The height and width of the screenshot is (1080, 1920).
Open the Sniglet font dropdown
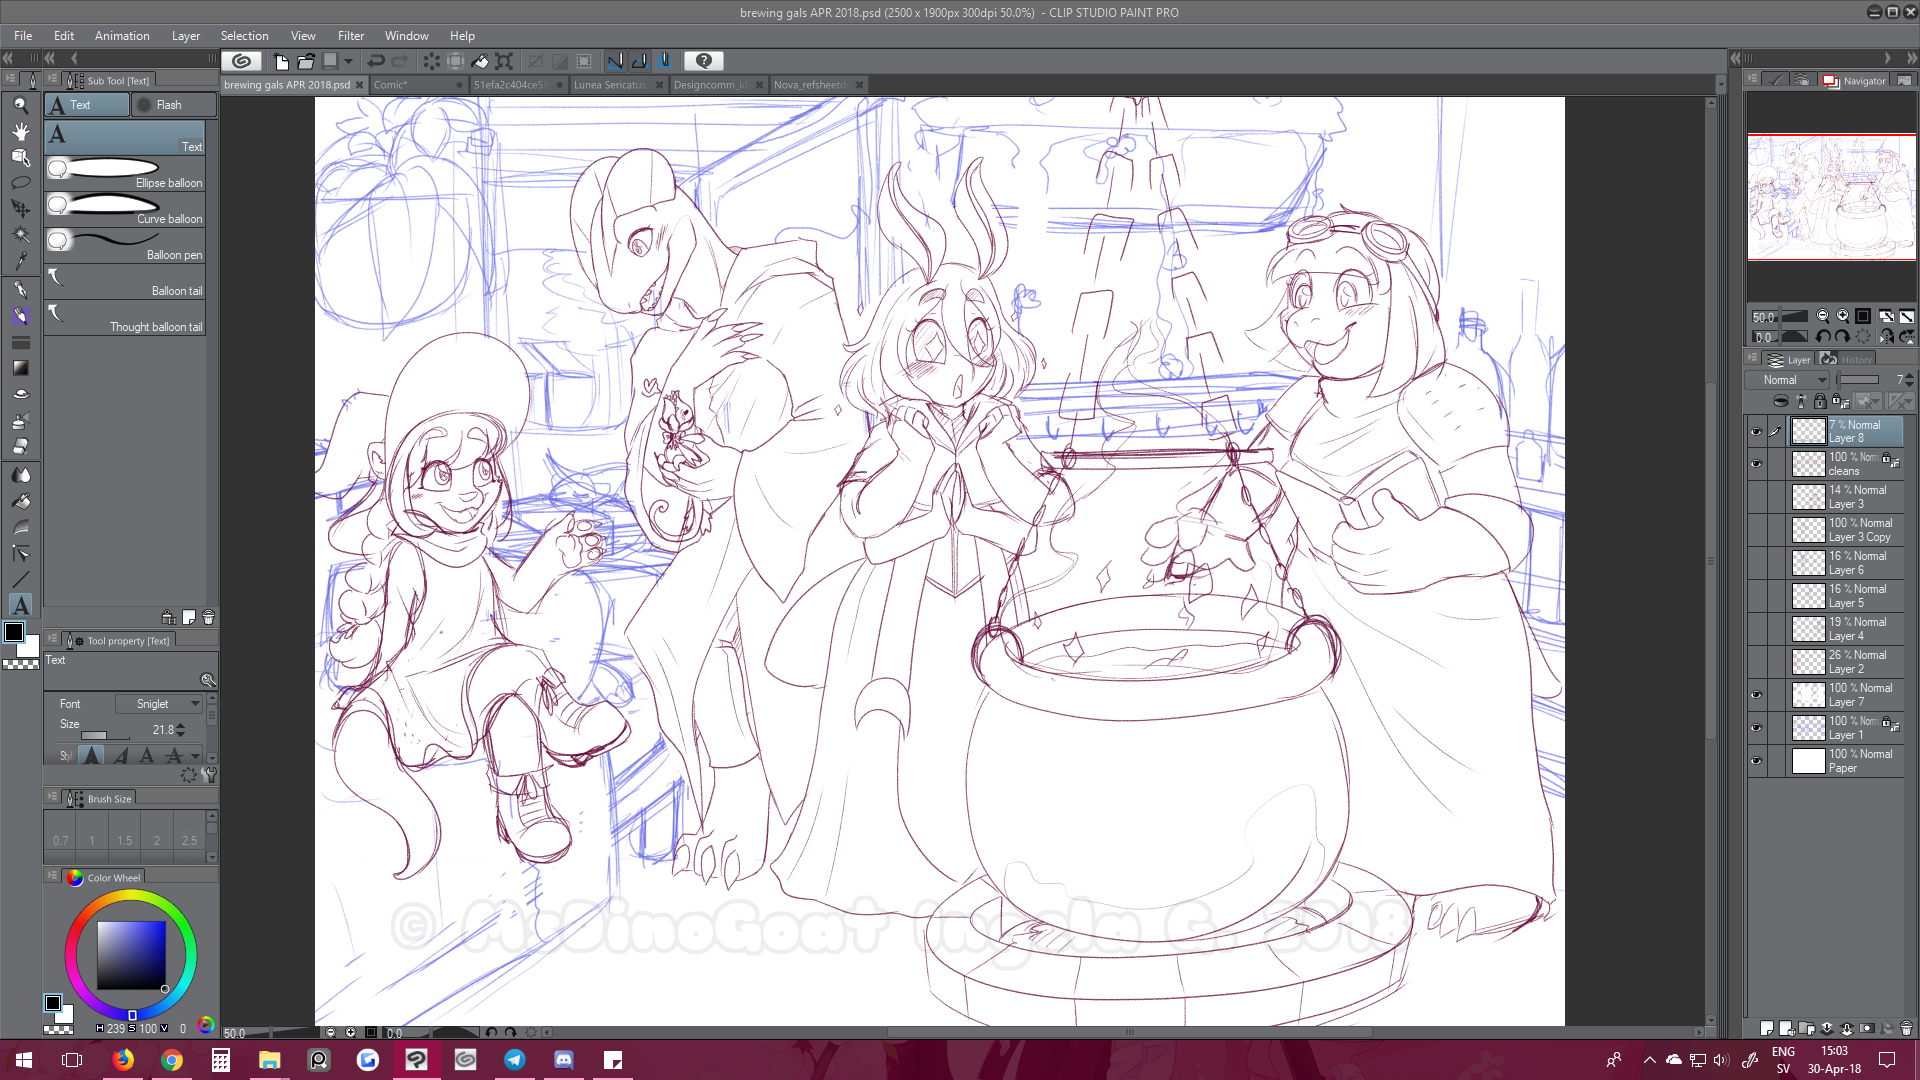coord(159,704)
